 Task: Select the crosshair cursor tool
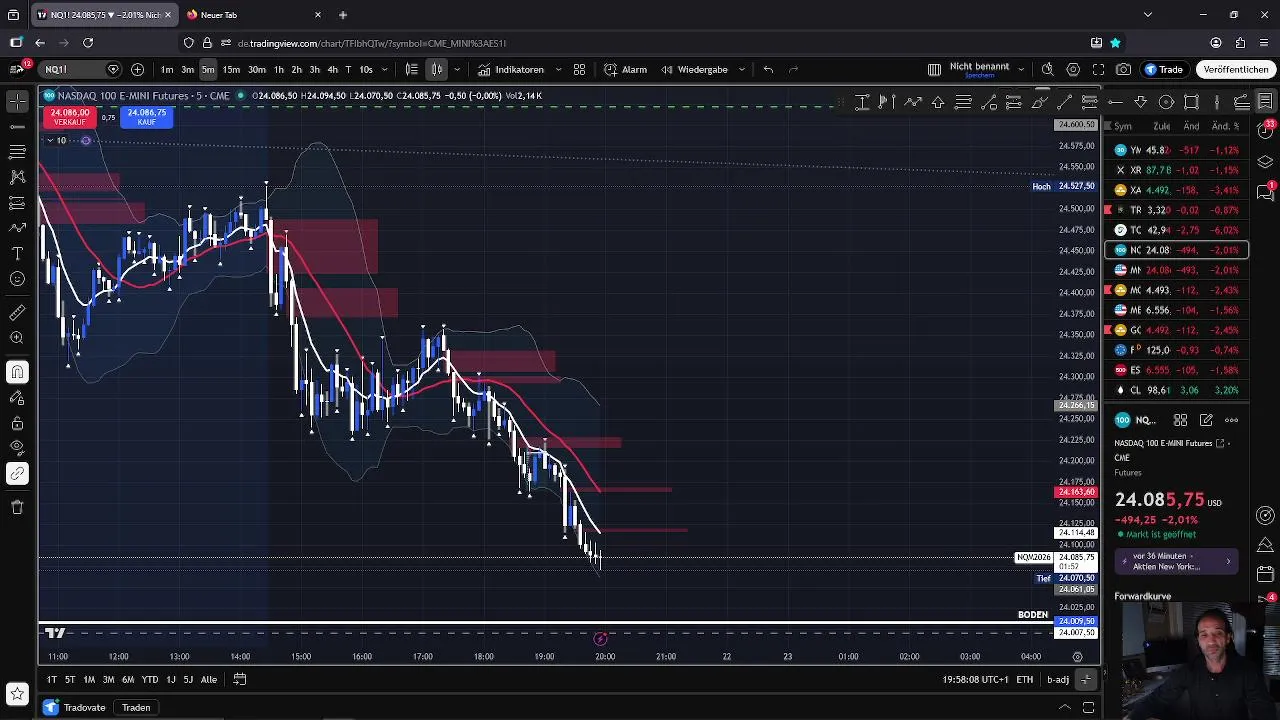(x=17, y=101)
